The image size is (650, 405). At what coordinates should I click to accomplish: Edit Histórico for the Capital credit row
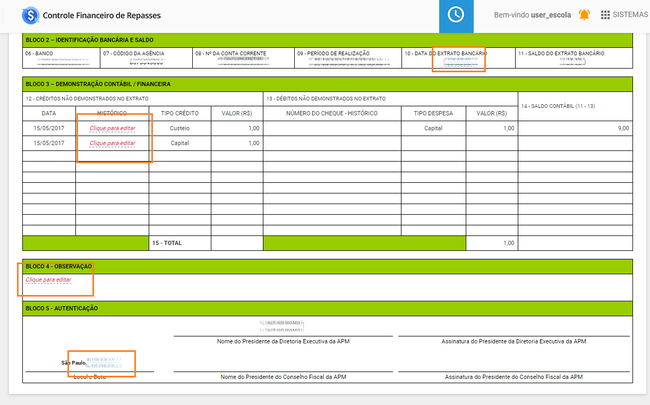click(x=112, y=143)
